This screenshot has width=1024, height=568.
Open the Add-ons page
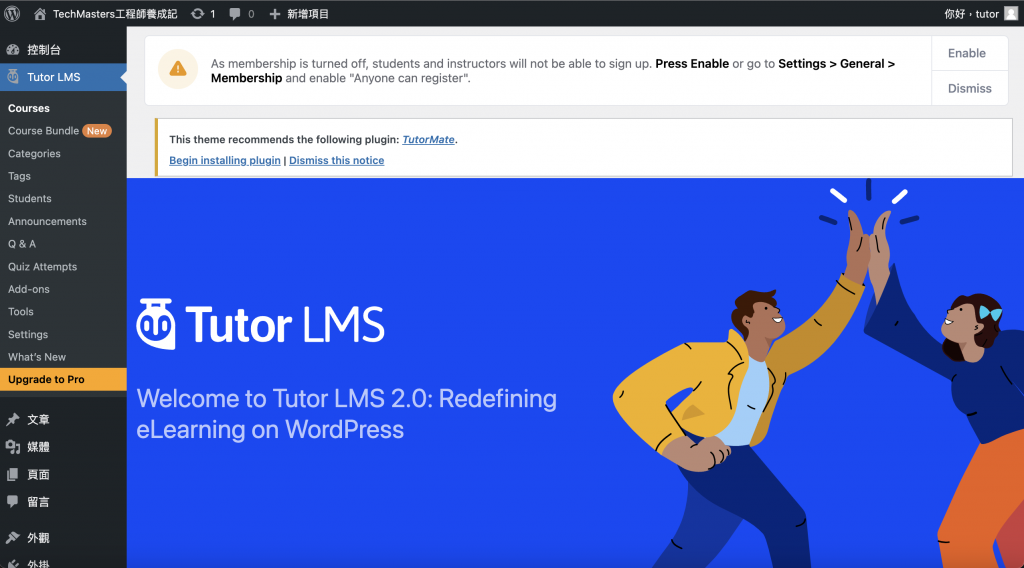(x=29, y=289)
